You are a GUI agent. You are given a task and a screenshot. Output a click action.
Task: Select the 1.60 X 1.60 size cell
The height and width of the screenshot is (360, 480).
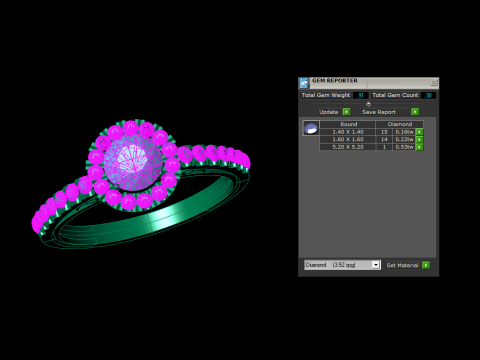[348, 139]
